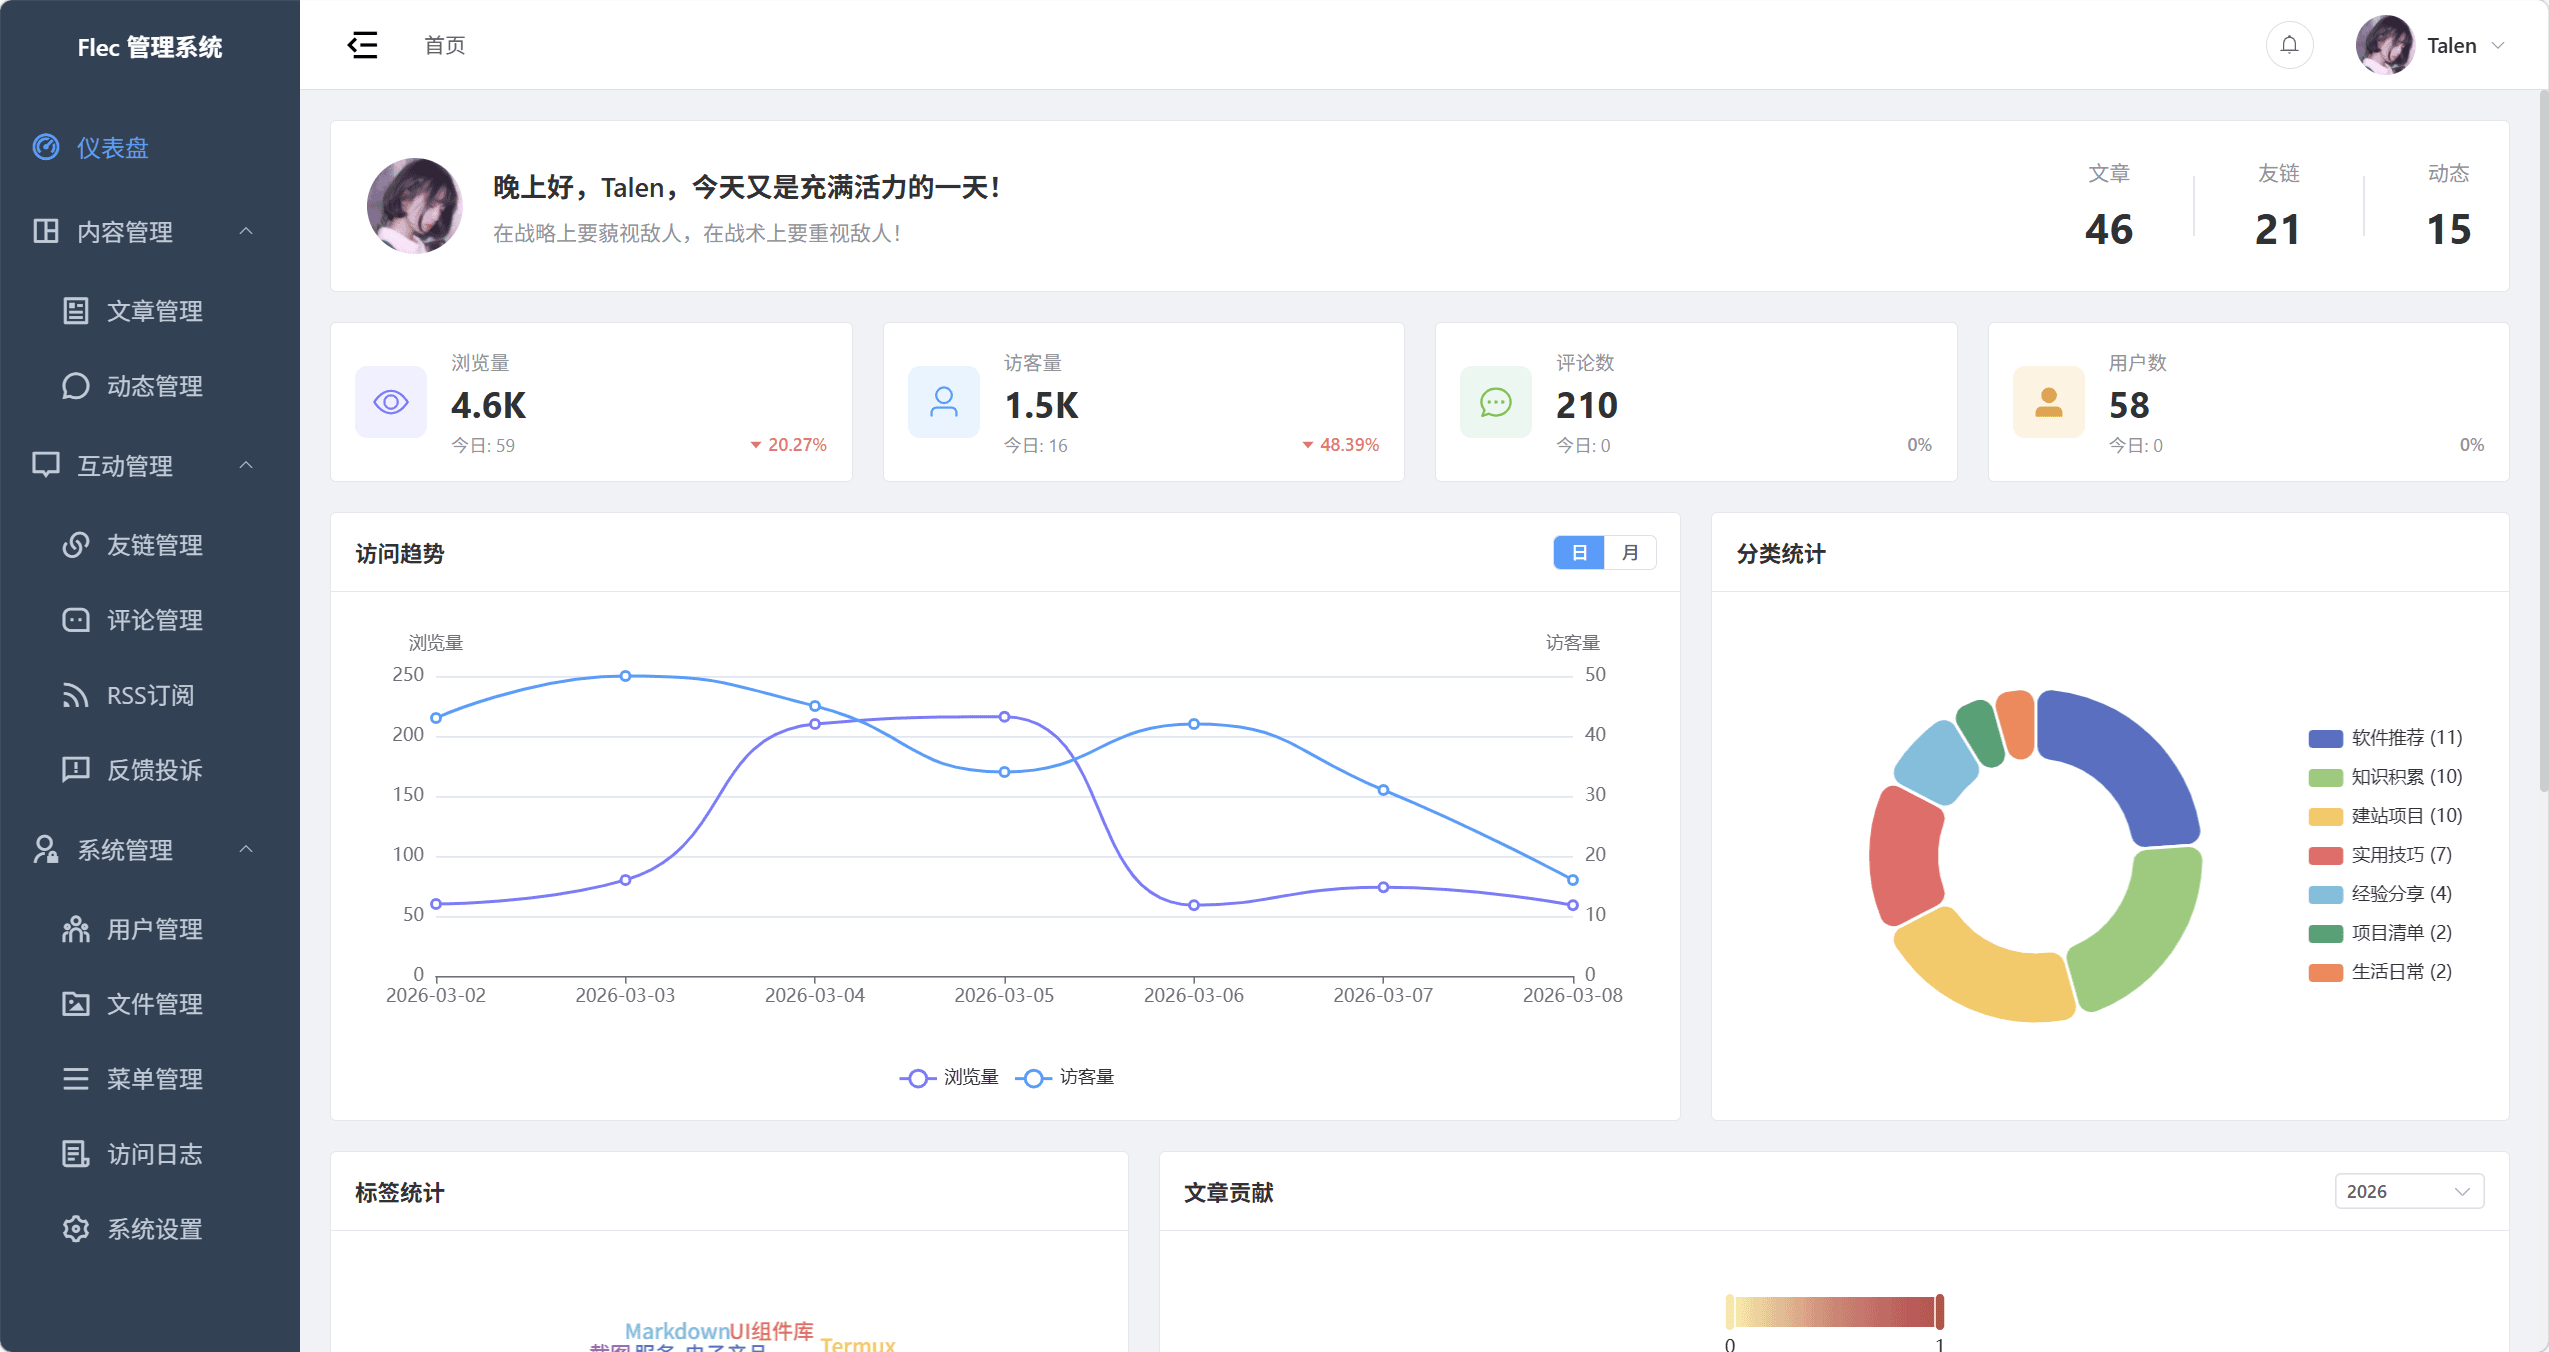This screenshot has width=2549, height=1352.
Task: Open notifications bell icon
Action: 2289,45
